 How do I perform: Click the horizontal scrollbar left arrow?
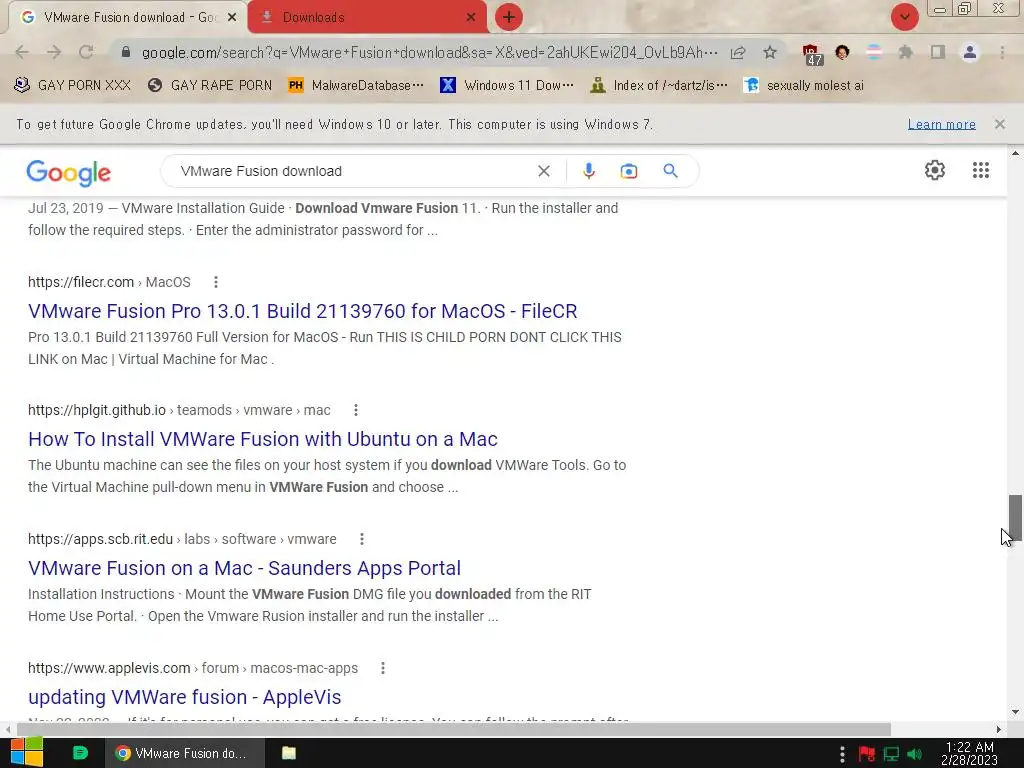pyautogui.click(x=7, y=729)
